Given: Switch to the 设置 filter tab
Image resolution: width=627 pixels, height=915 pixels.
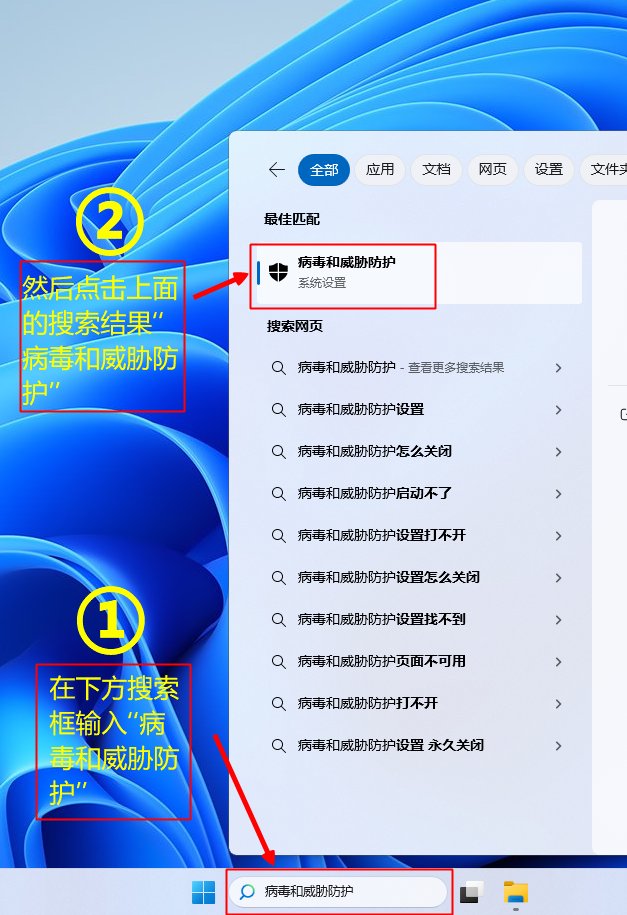Looking at the screenshot, I should click(x=548, y=170).
